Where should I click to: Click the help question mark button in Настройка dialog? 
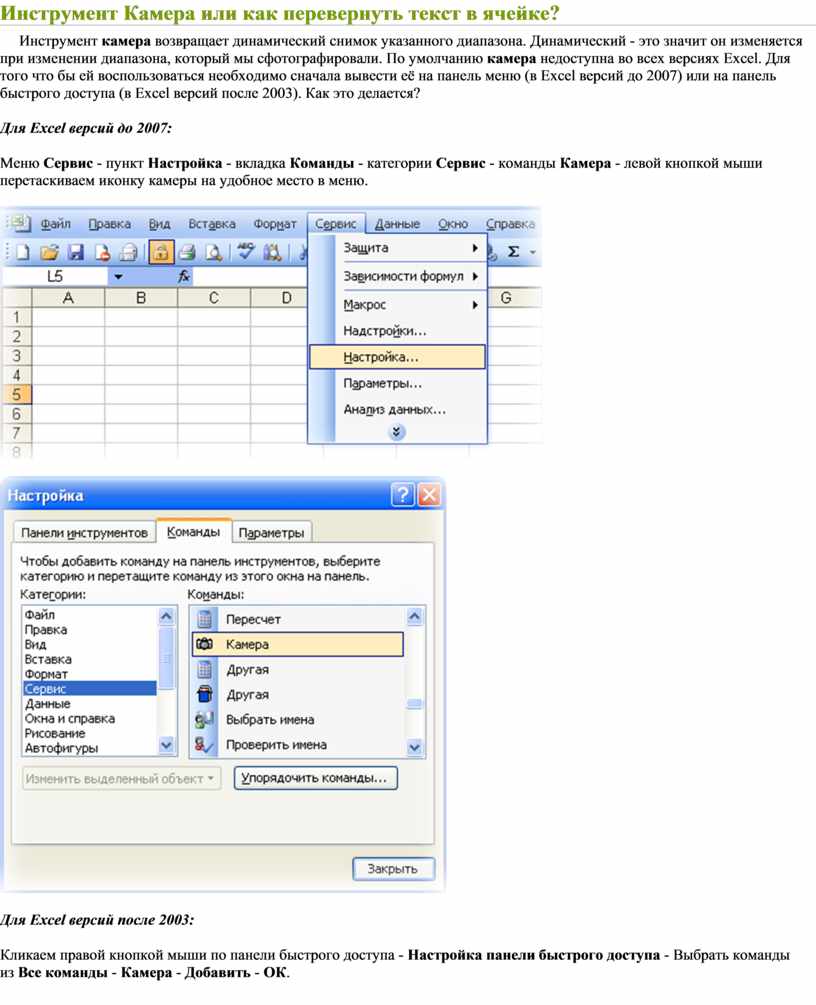coord(402,495)
